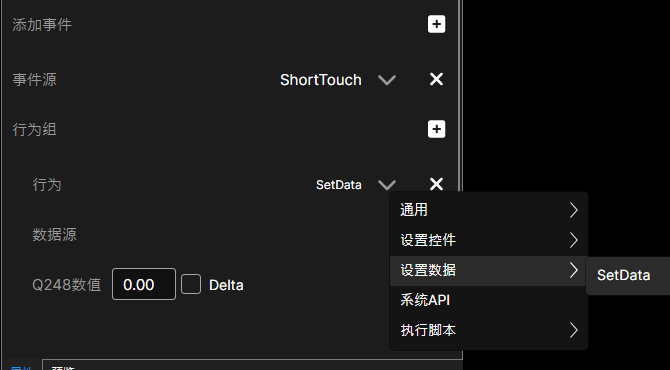Screen dimensions: 670x370
Task: Toggle the Delta checkbox
Action: (191, 284)
